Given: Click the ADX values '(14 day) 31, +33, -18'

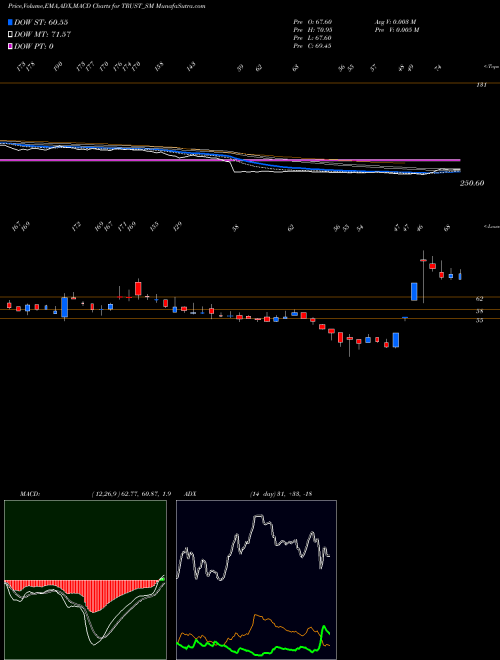Looking at the screenshot, I should pos(281,494).
